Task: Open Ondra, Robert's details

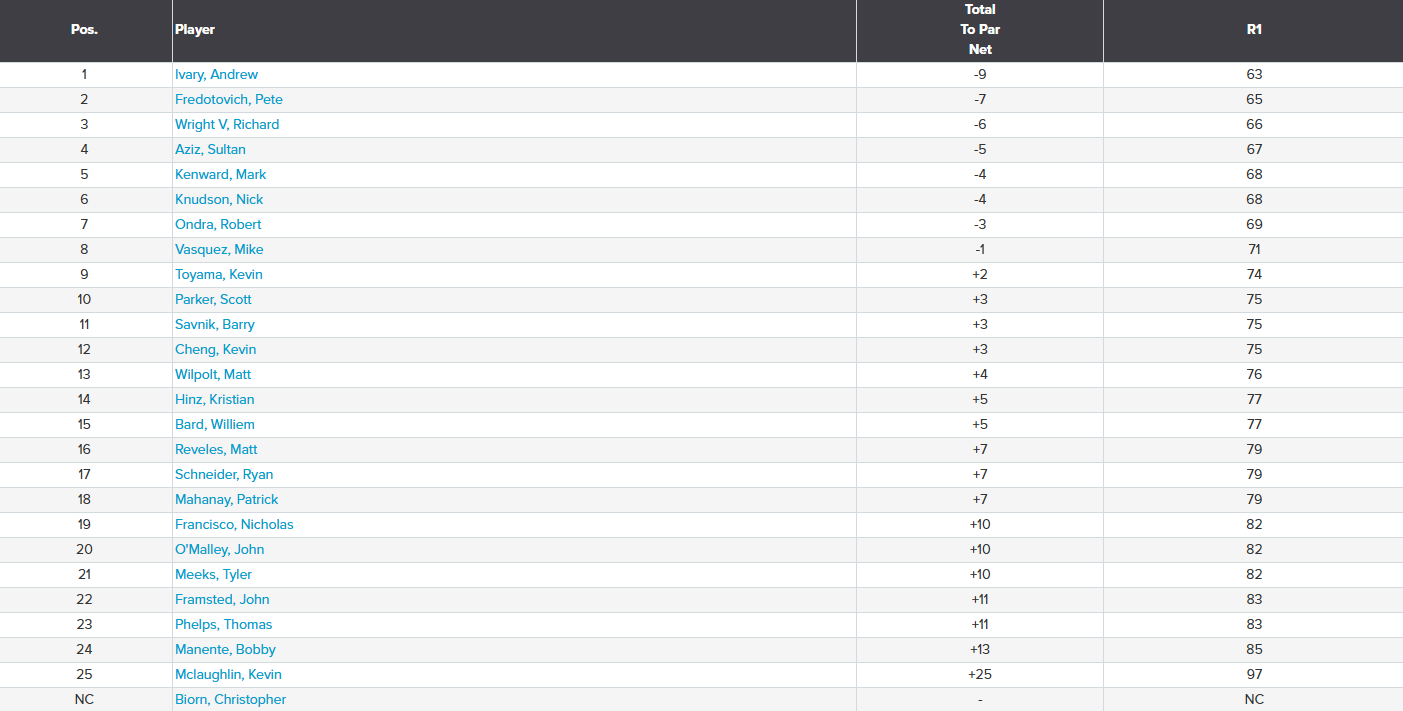Action: [x=218, y=225]
